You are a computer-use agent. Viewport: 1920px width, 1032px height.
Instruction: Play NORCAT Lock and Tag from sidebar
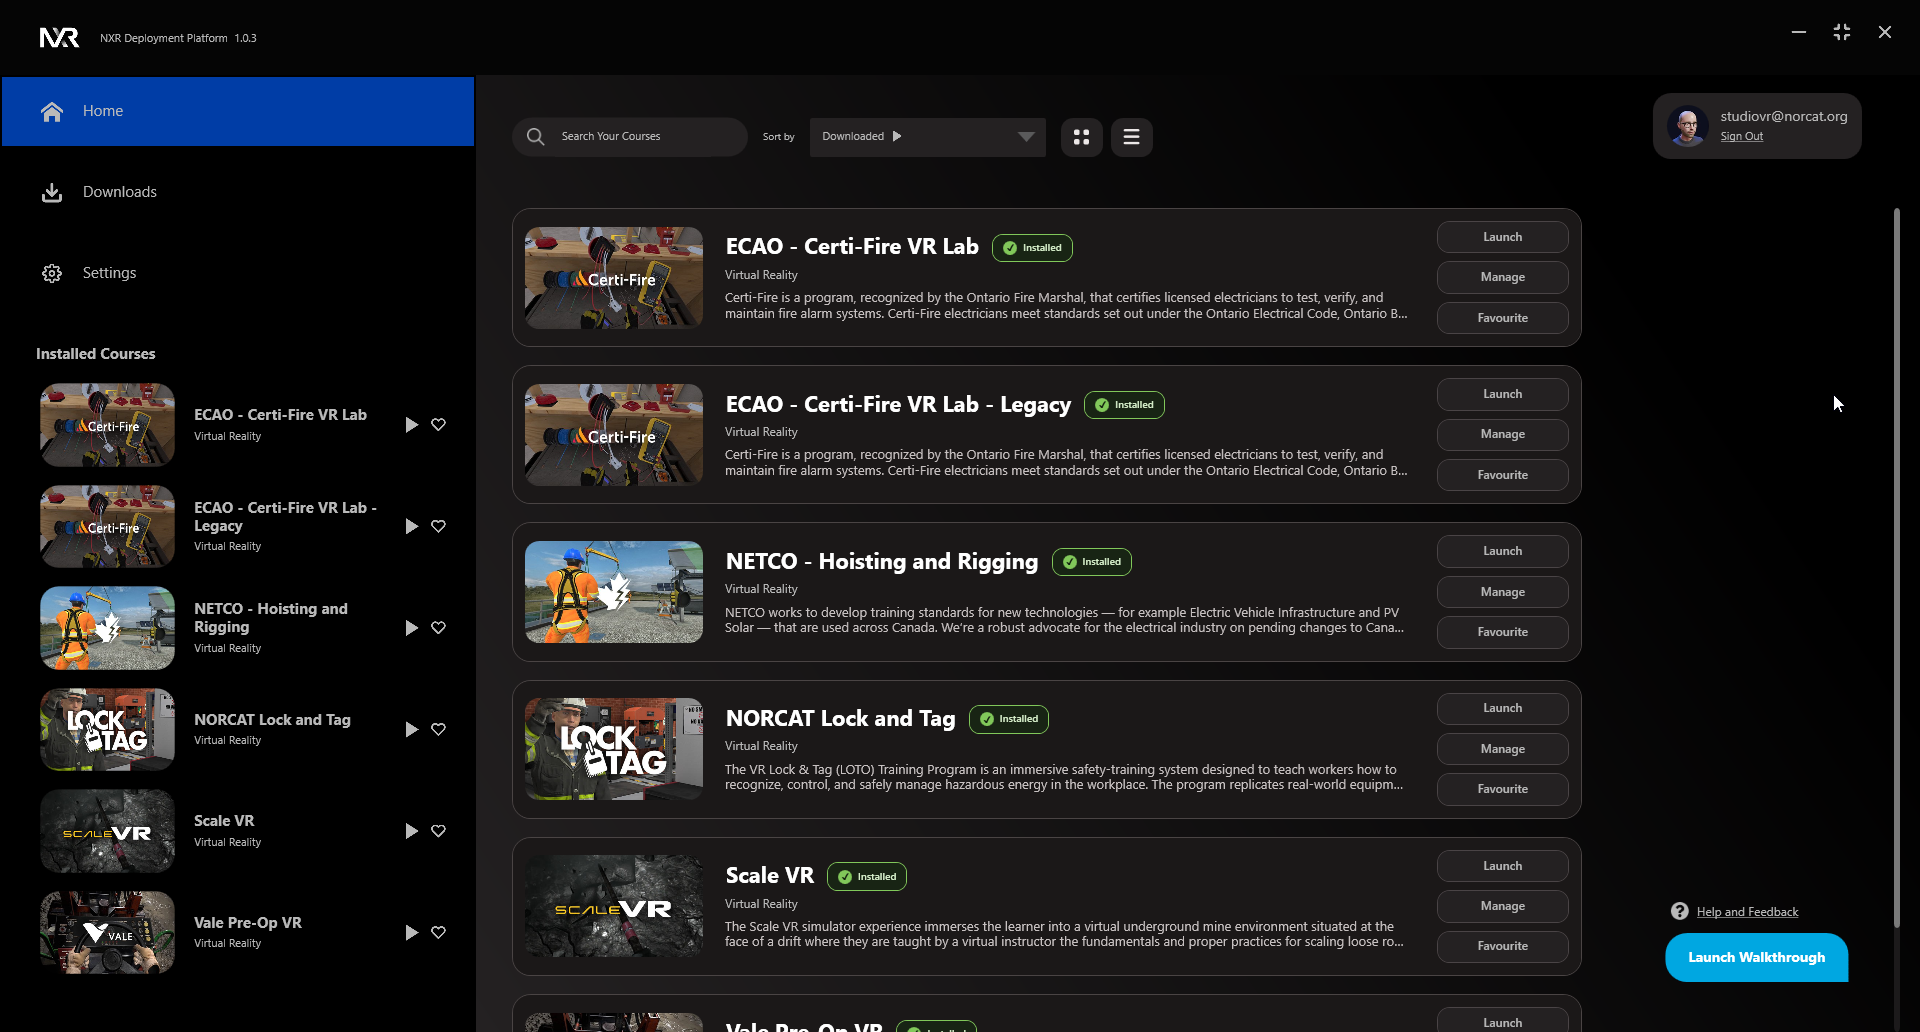pos(411,730)
